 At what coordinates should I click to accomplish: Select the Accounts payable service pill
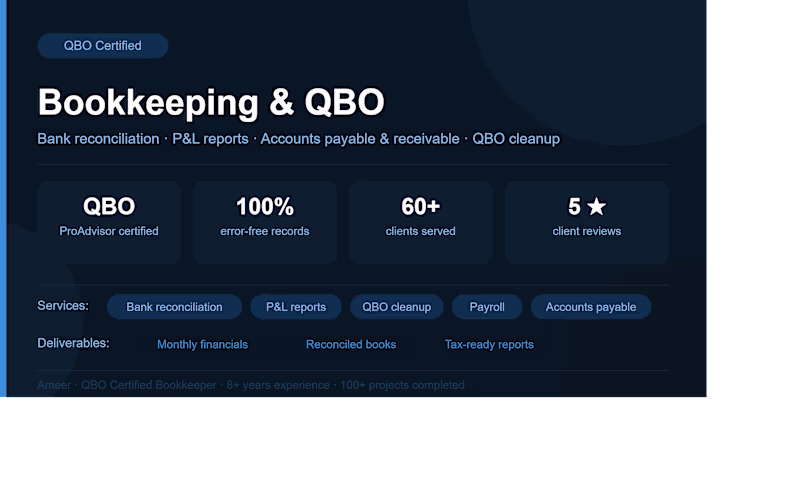591,307
